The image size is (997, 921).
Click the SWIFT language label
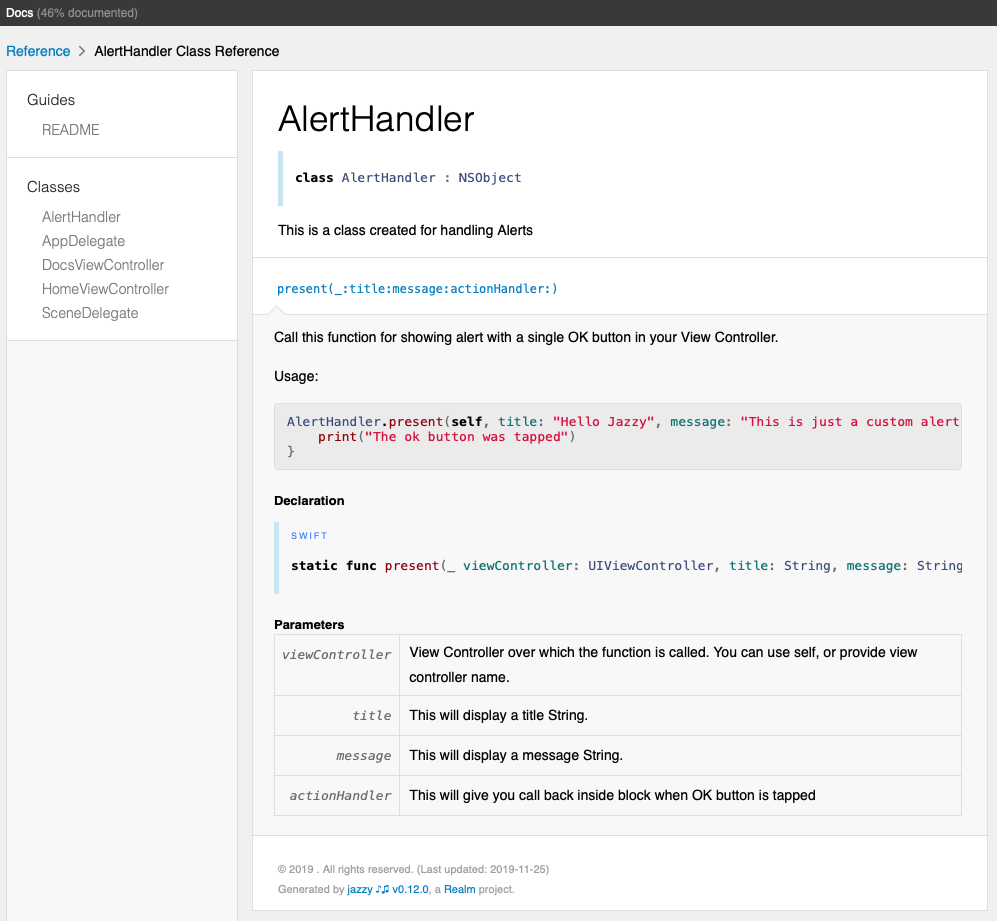309,536
